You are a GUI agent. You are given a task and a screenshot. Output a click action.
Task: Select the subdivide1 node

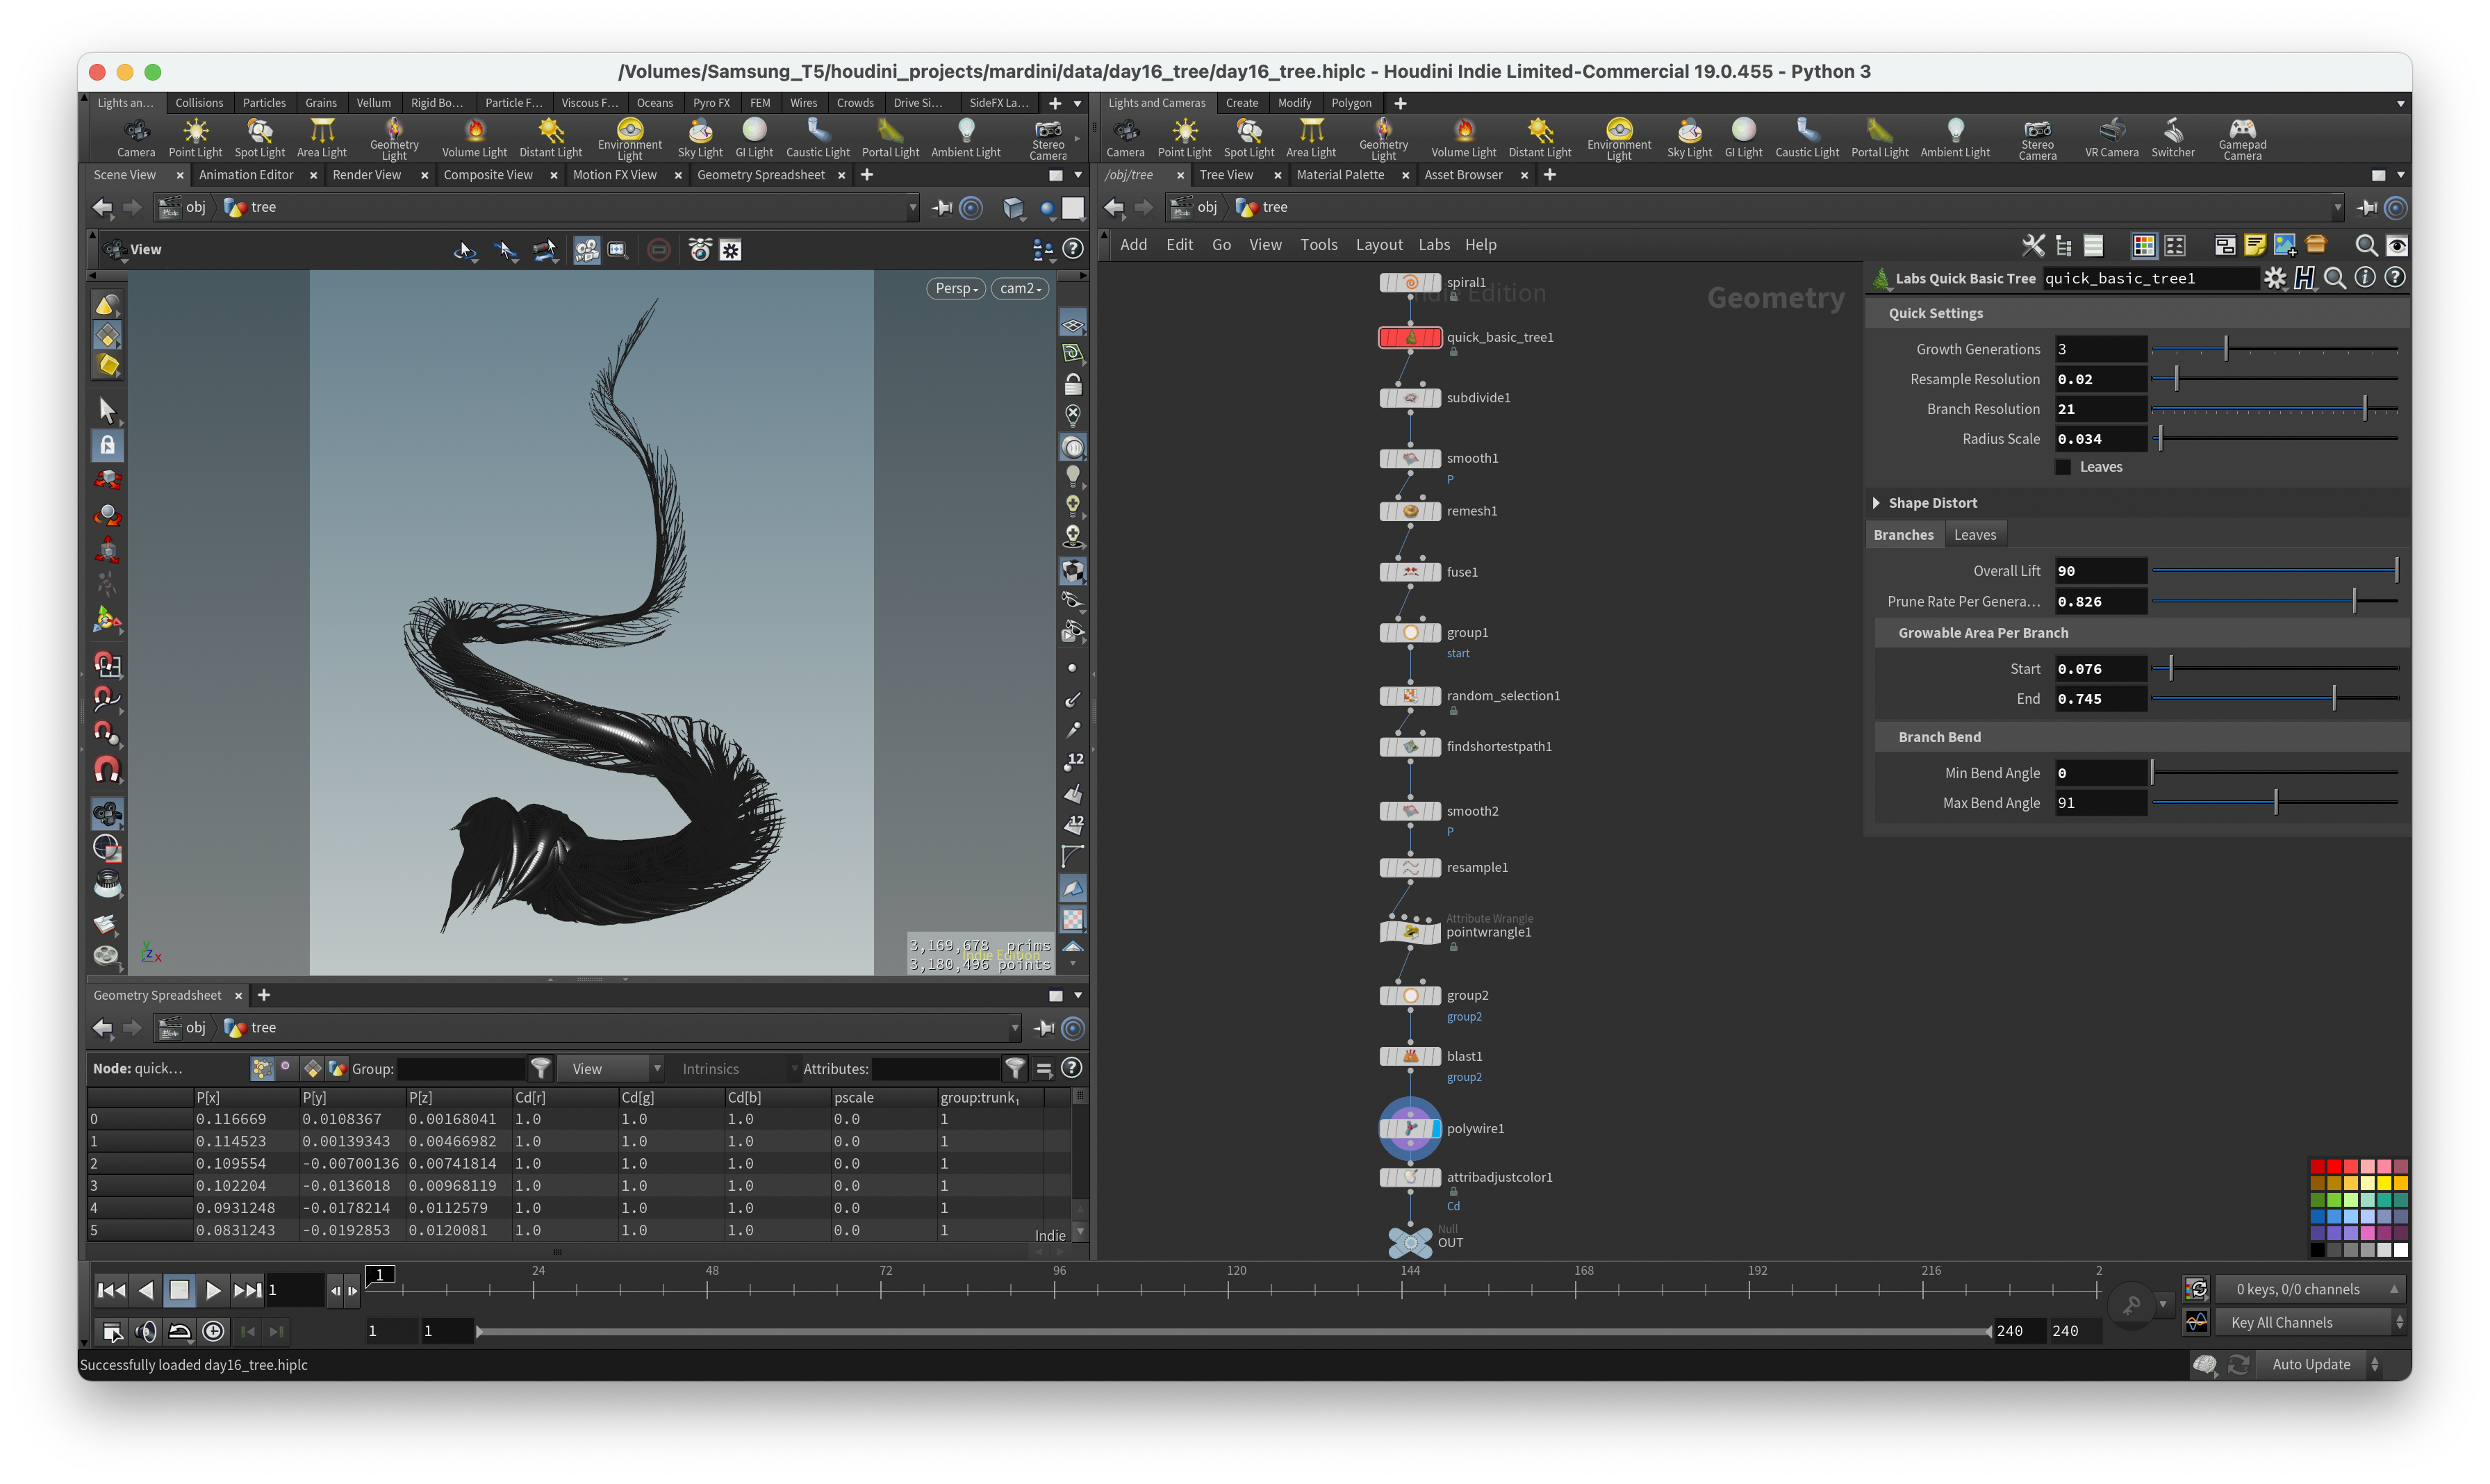click(1410, 398)
